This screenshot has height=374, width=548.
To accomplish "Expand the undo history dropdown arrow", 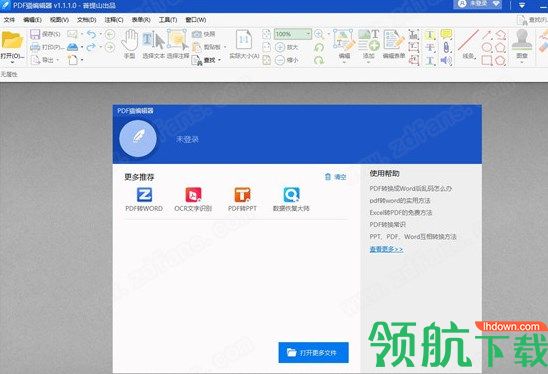I will [x=100, y=34].
